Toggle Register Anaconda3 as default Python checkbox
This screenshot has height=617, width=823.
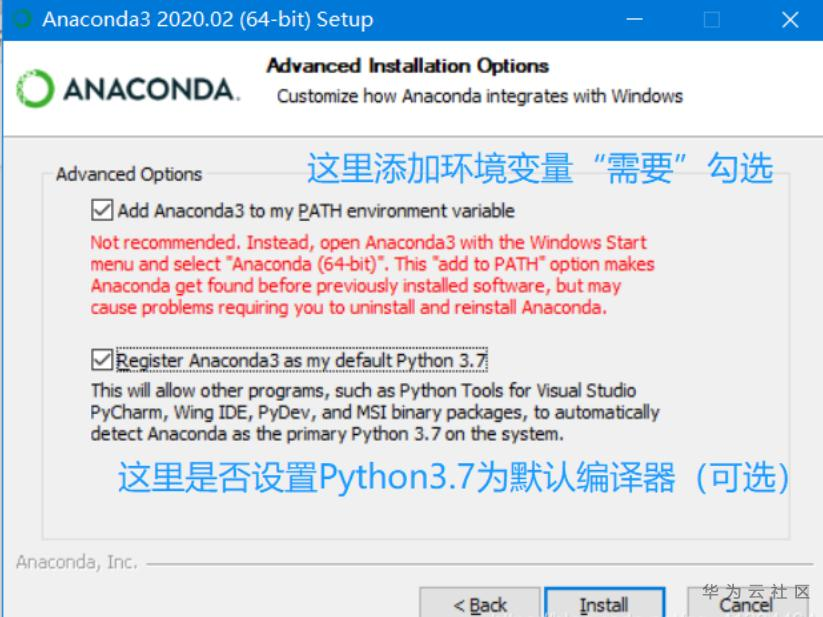click(102, 360)
